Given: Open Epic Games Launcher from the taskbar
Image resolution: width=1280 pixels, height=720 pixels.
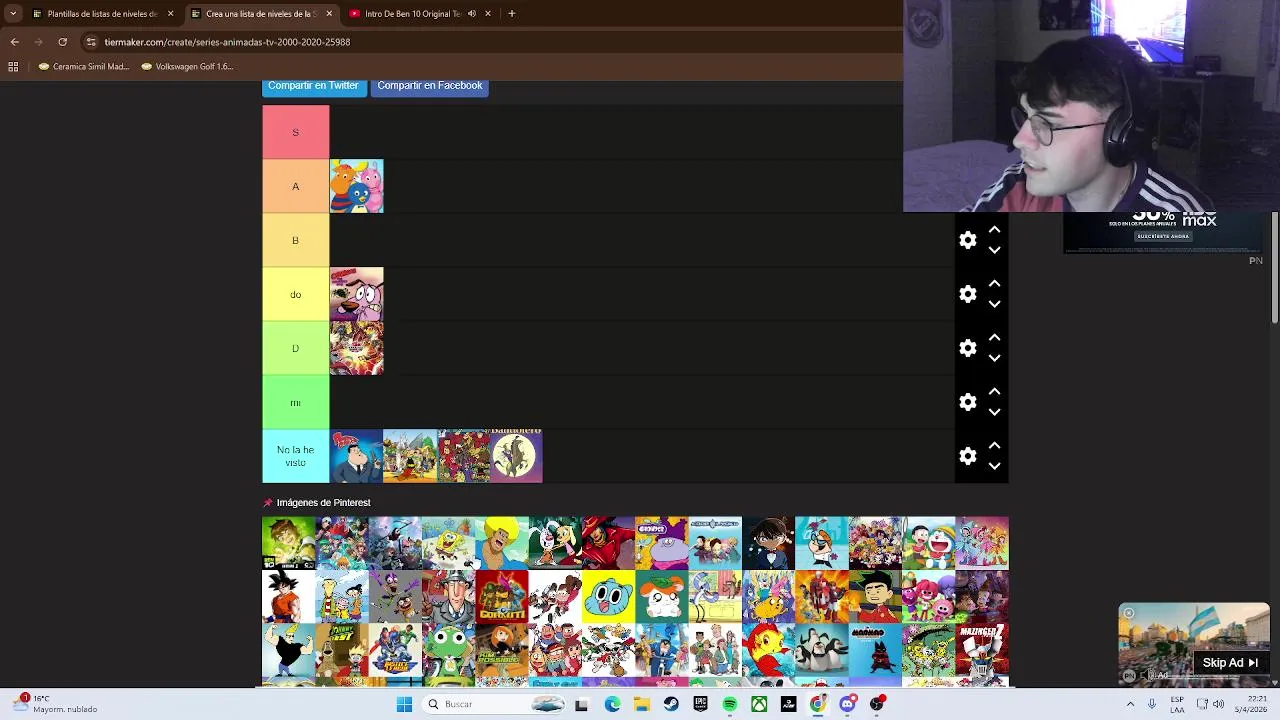Looking at the screenshot, I should pos(700,704).
